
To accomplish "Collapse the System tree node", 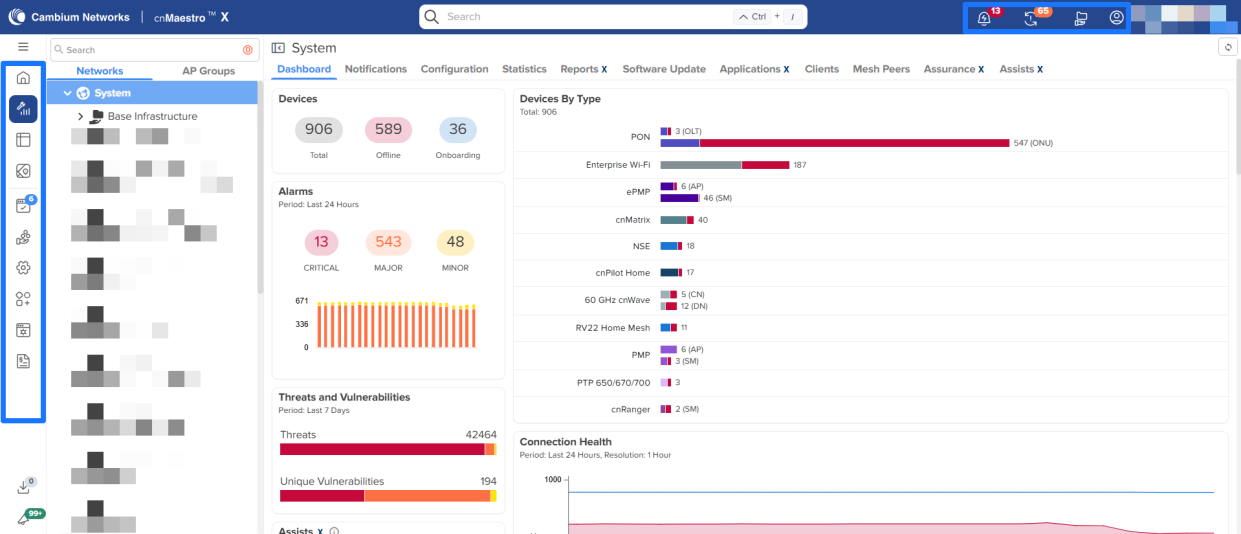I will [67, 93].
